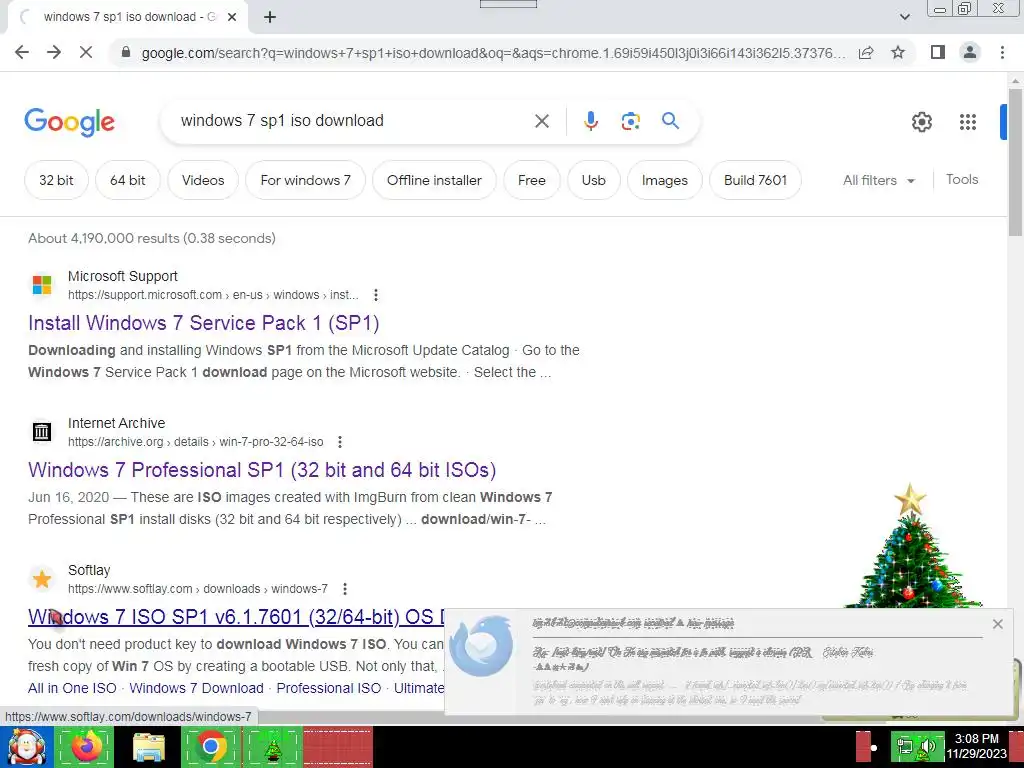Filter results by 32 bit

(x=56, y=180)
